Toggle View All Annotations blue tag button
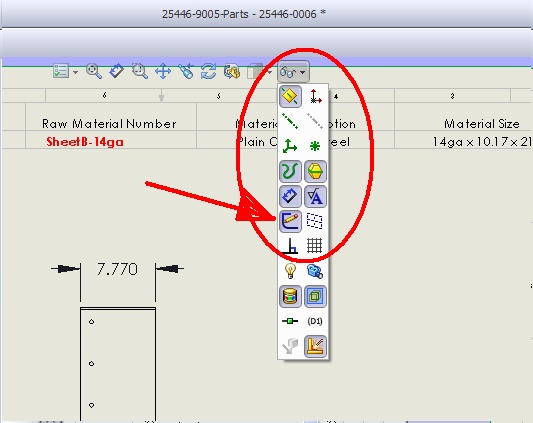 point(290,196)
